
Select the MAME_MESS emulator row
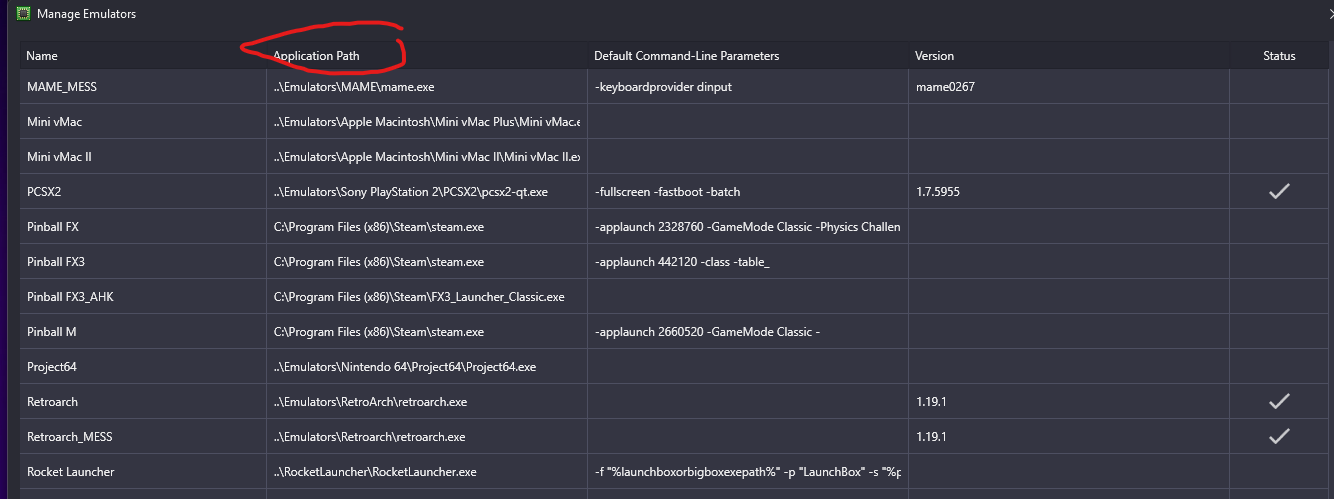coord(676,87)
